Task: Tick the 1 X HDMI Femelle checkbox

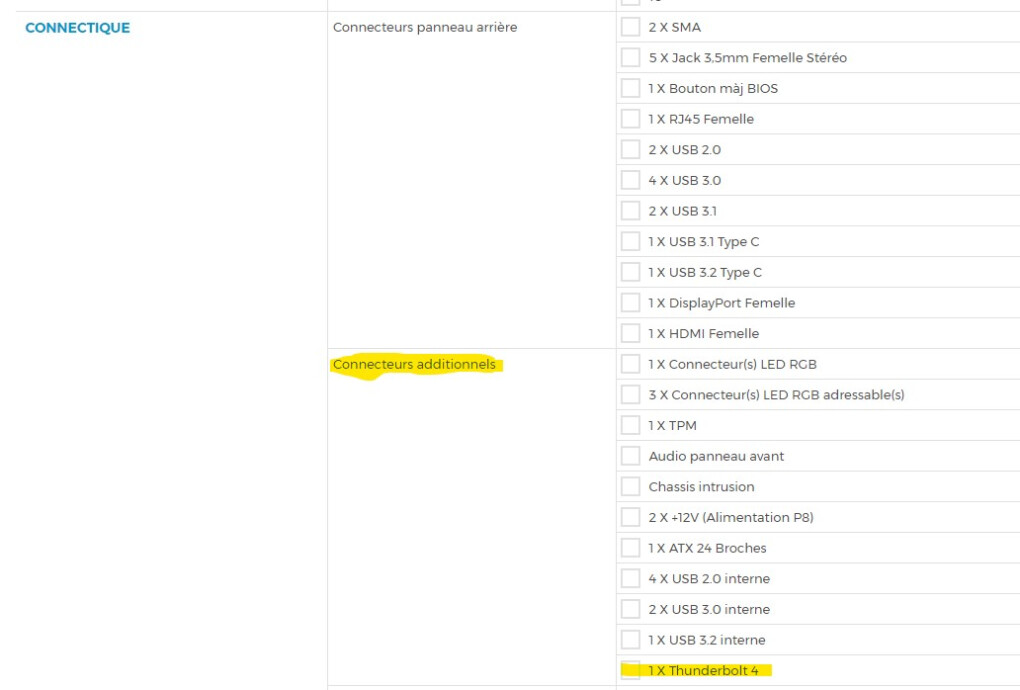Action: (x=630, y=333)
